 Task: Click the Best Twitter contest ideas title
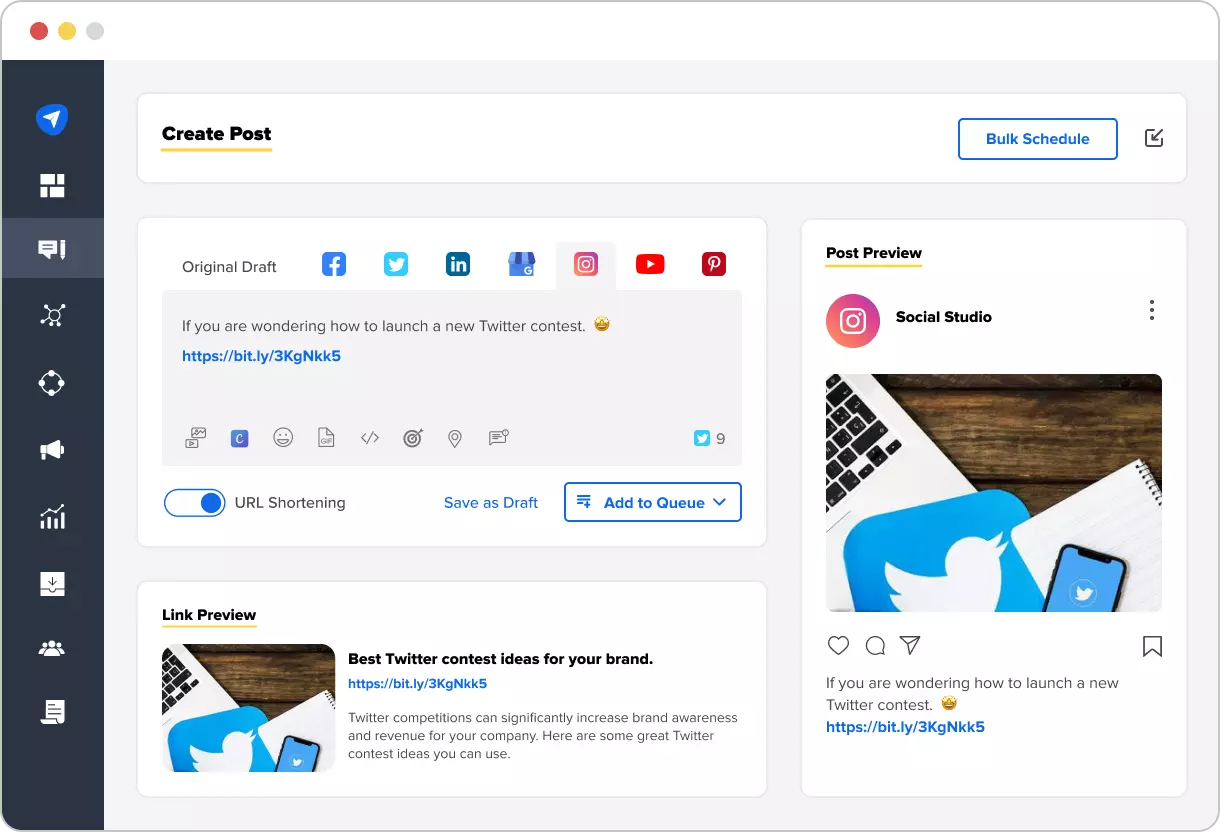tap(500, 659)
